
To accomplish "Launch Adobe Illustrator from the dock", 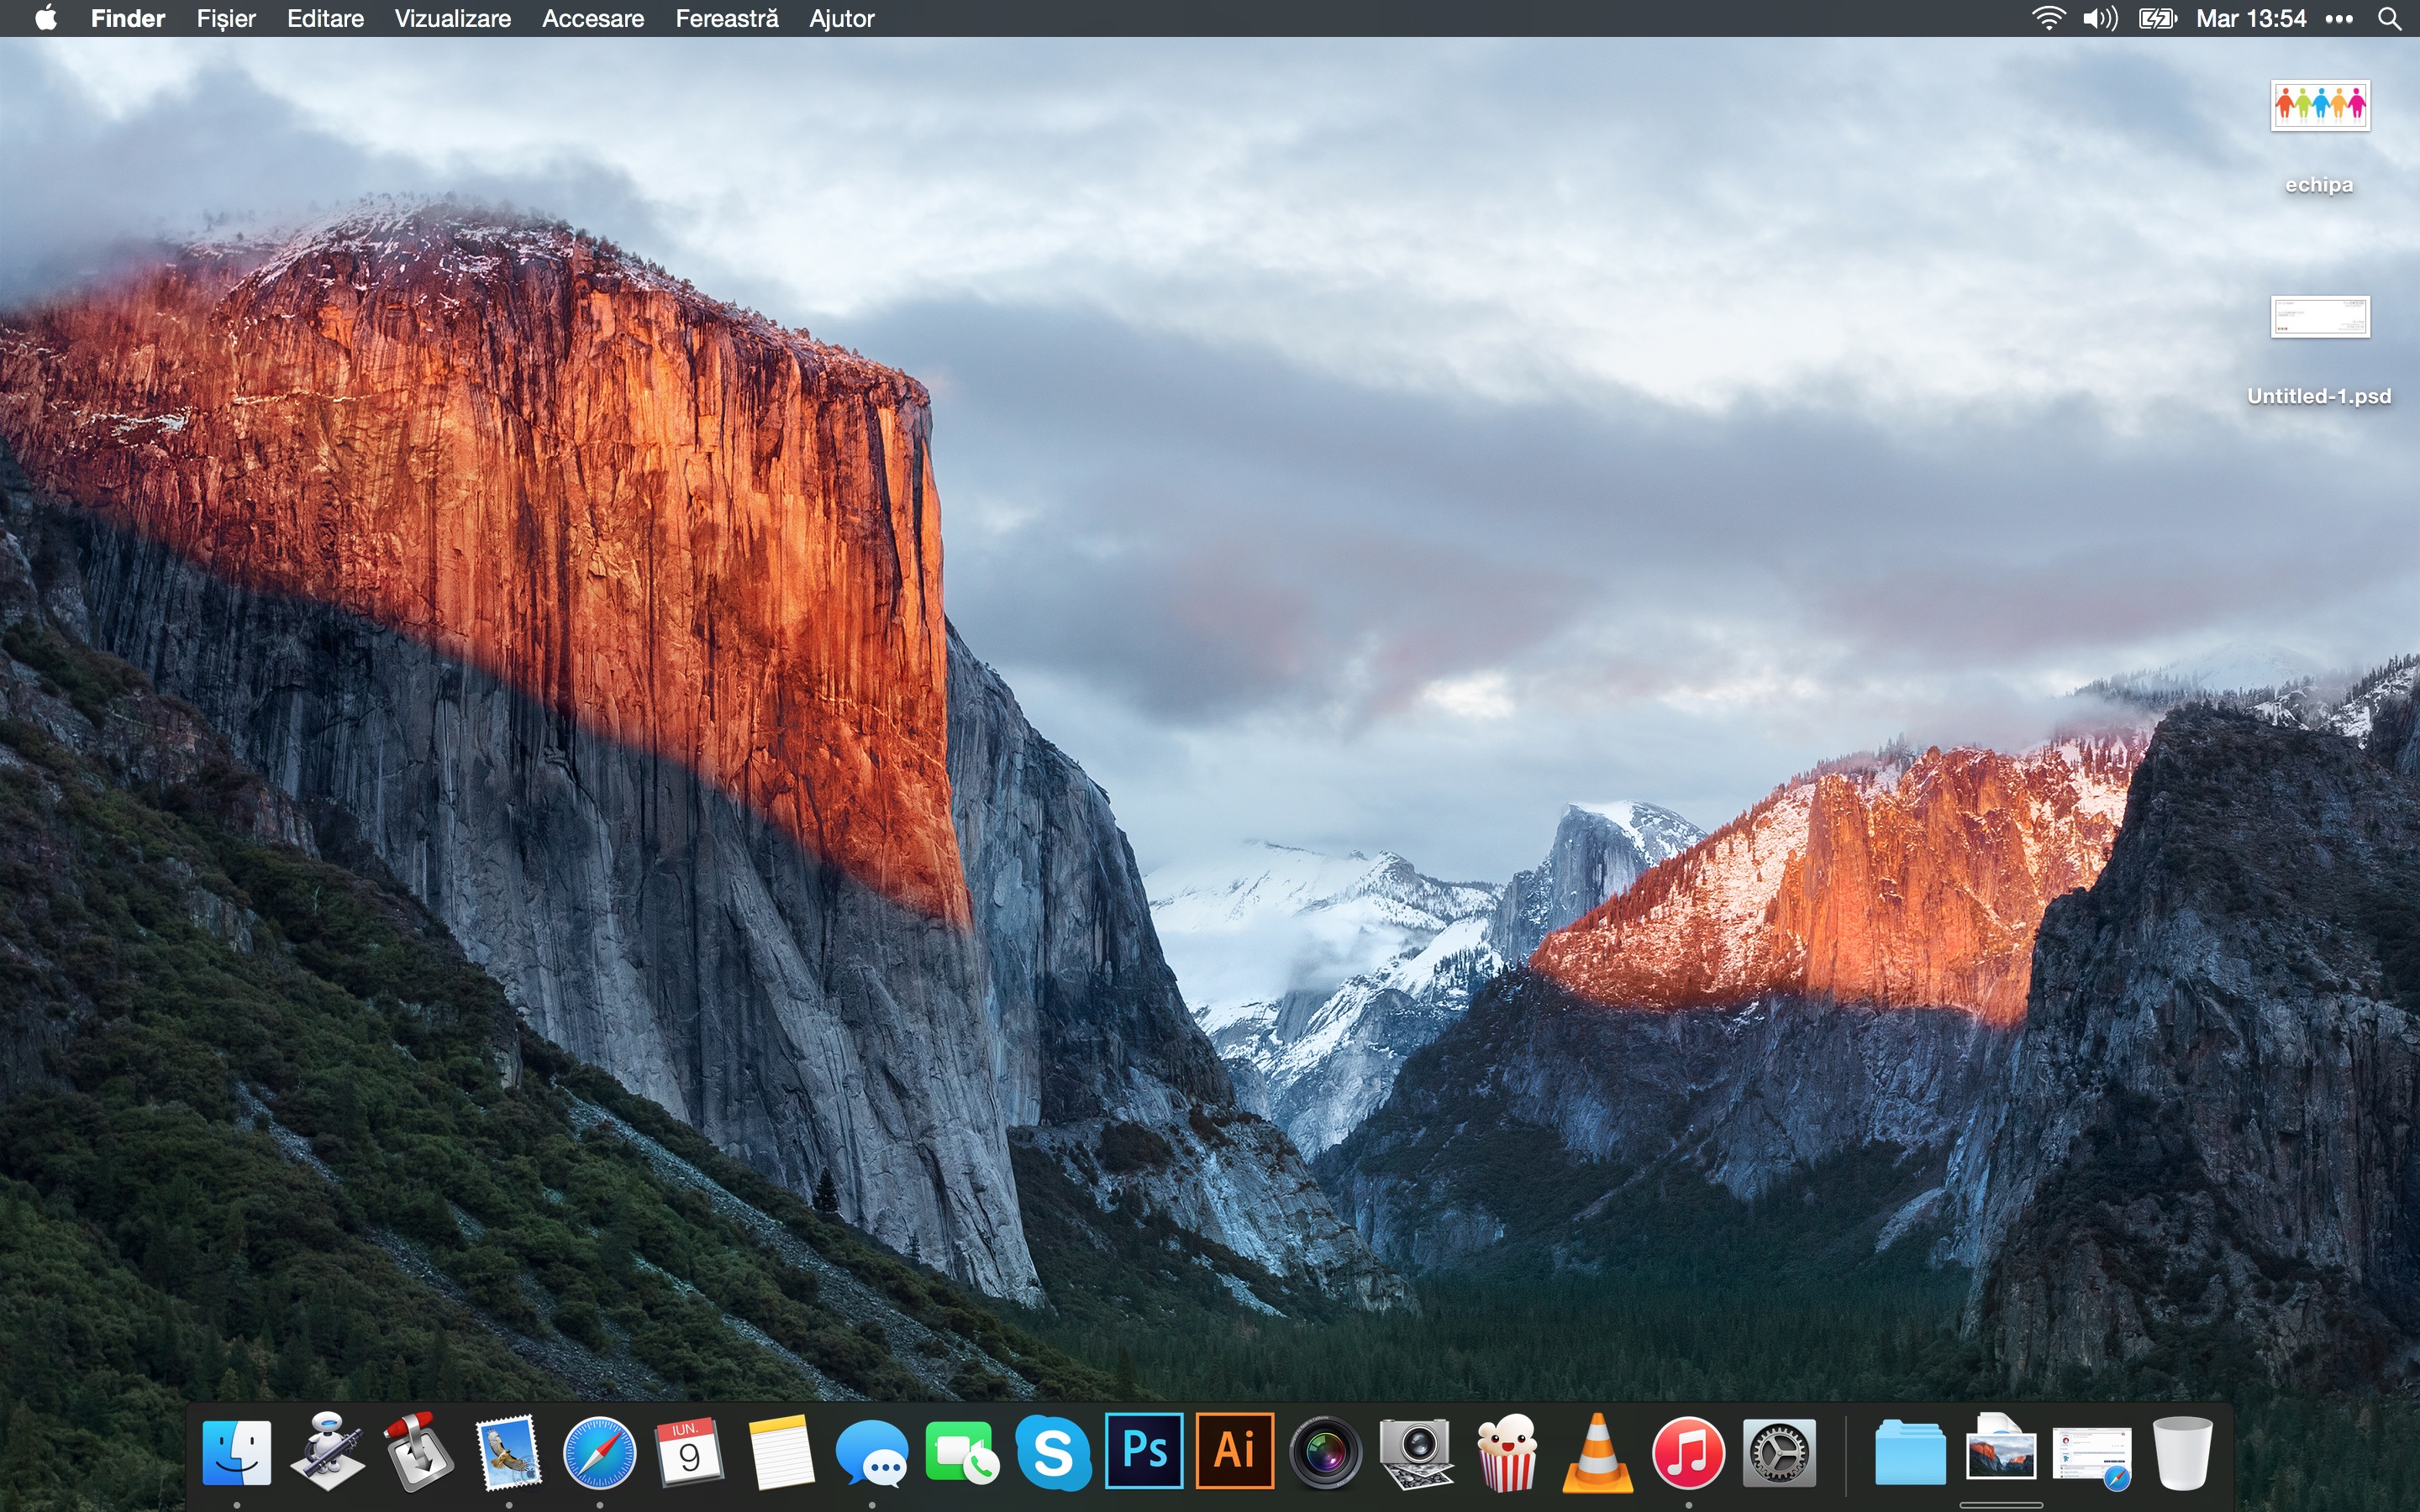I will [1235, 1450].
